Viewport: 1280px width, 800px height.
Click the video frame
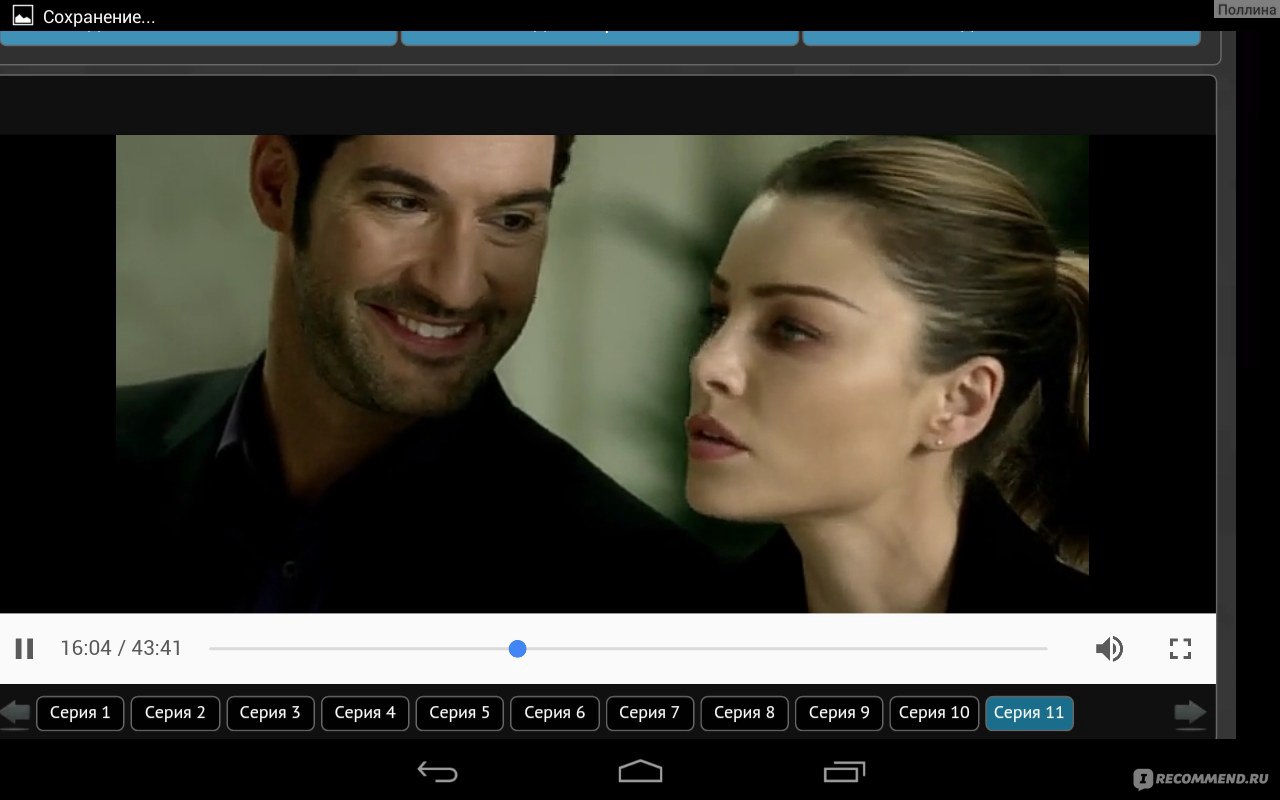602,374
